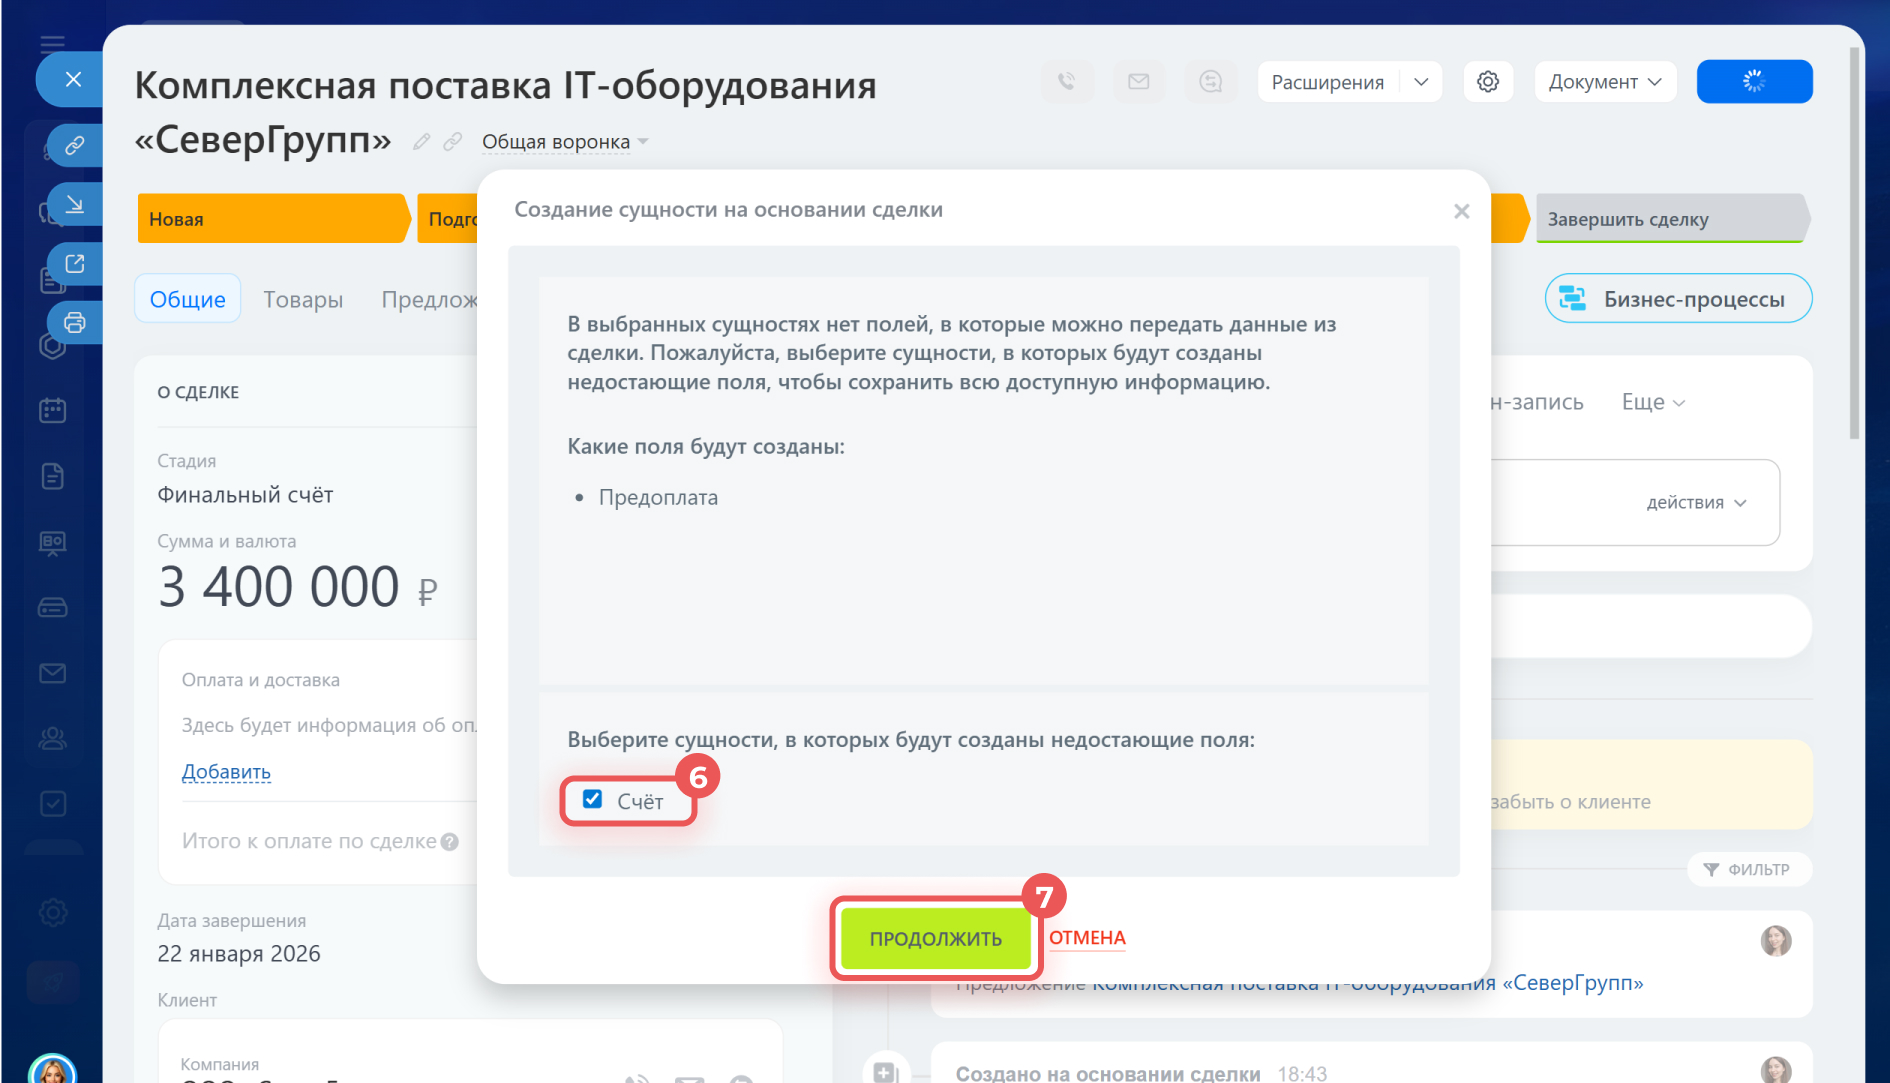Screen dimensions: 1890x1083
Task: Open the settings gear icon near Документ
Action: click(1487, 82)
